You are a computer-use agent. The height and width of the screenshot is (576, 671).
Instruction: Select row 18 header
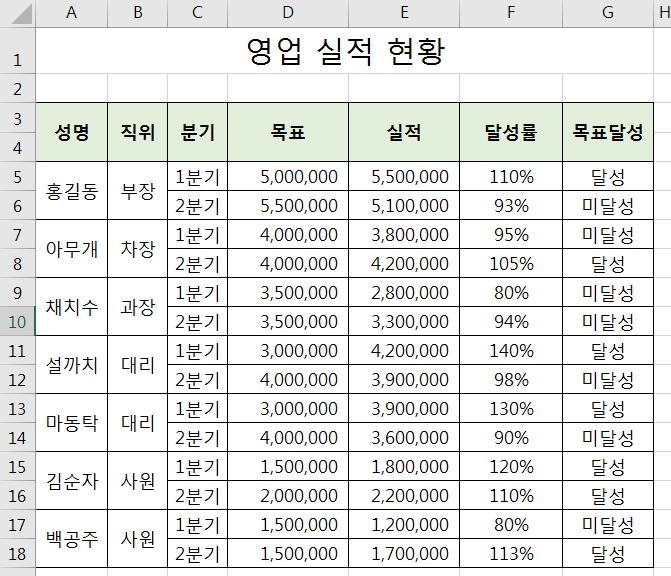click(18, 553)
